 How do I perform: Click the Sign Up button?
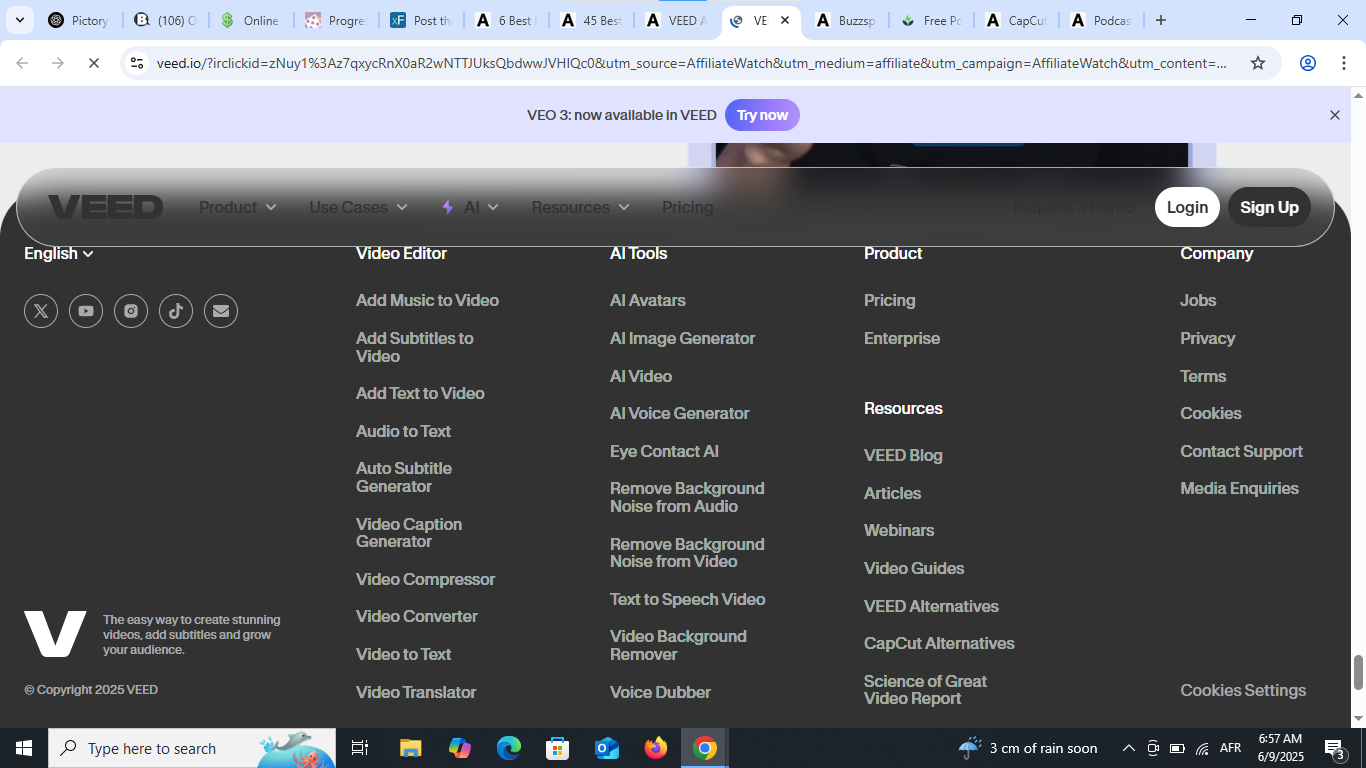(1269, 207)
